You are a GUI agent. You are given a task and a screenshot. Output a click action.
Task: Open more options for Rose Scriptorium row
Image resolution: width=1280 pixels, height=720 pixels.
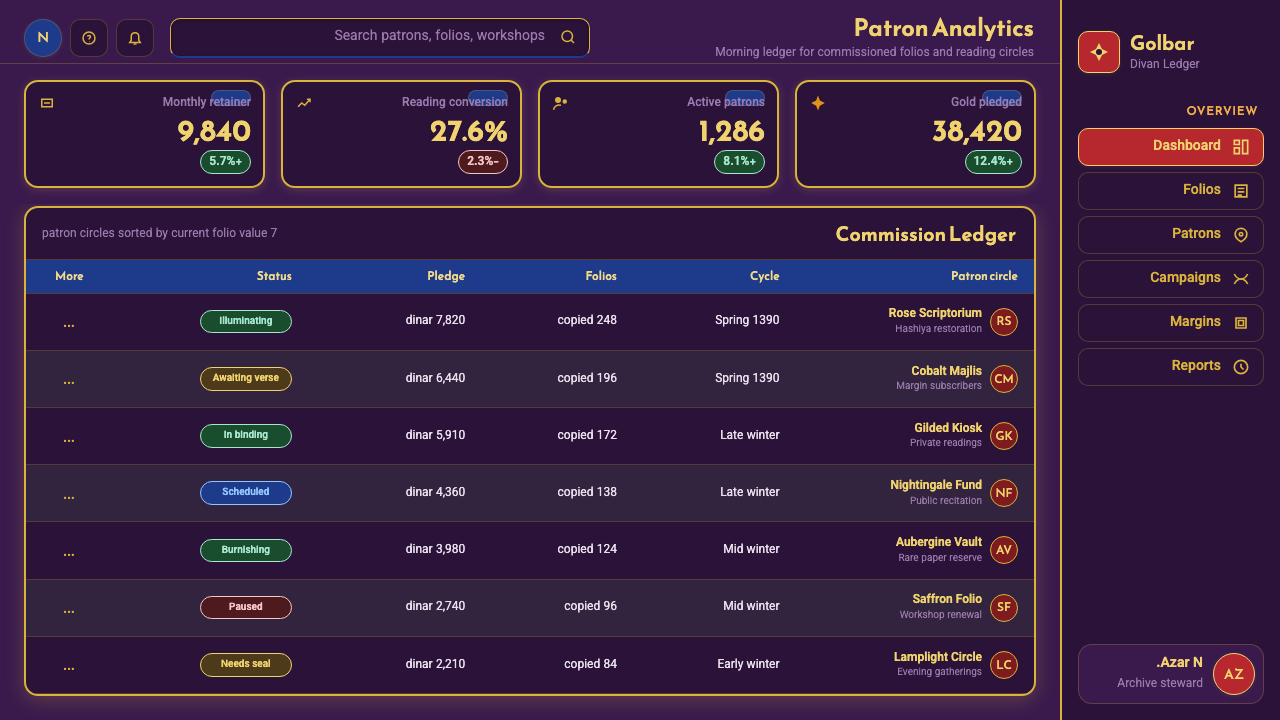point(69,322)
